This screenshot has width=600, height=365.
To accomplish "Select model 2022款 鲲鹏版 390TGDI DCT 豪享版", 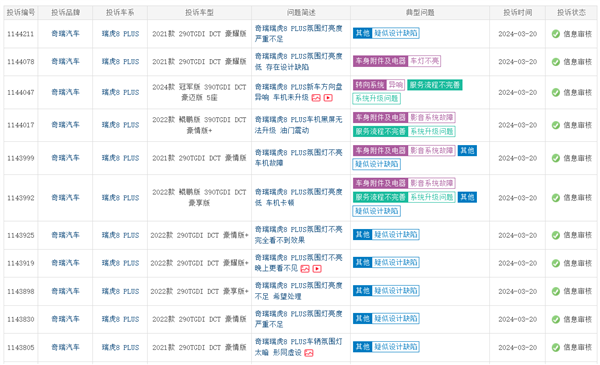I will tap(199, 197).
